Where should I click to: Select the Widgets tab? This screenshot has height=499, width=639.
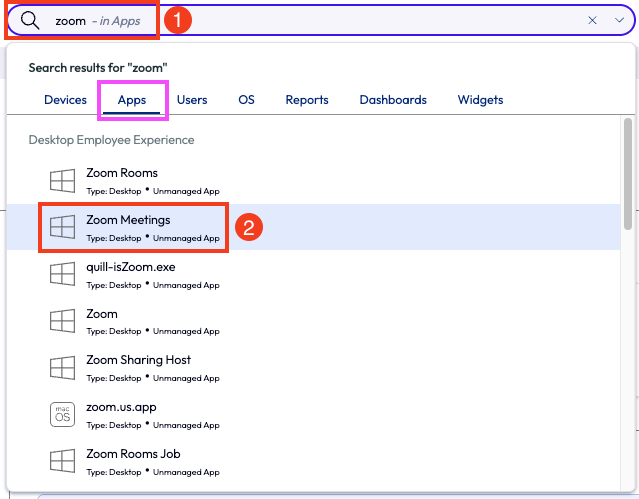[x=480, y=100]
